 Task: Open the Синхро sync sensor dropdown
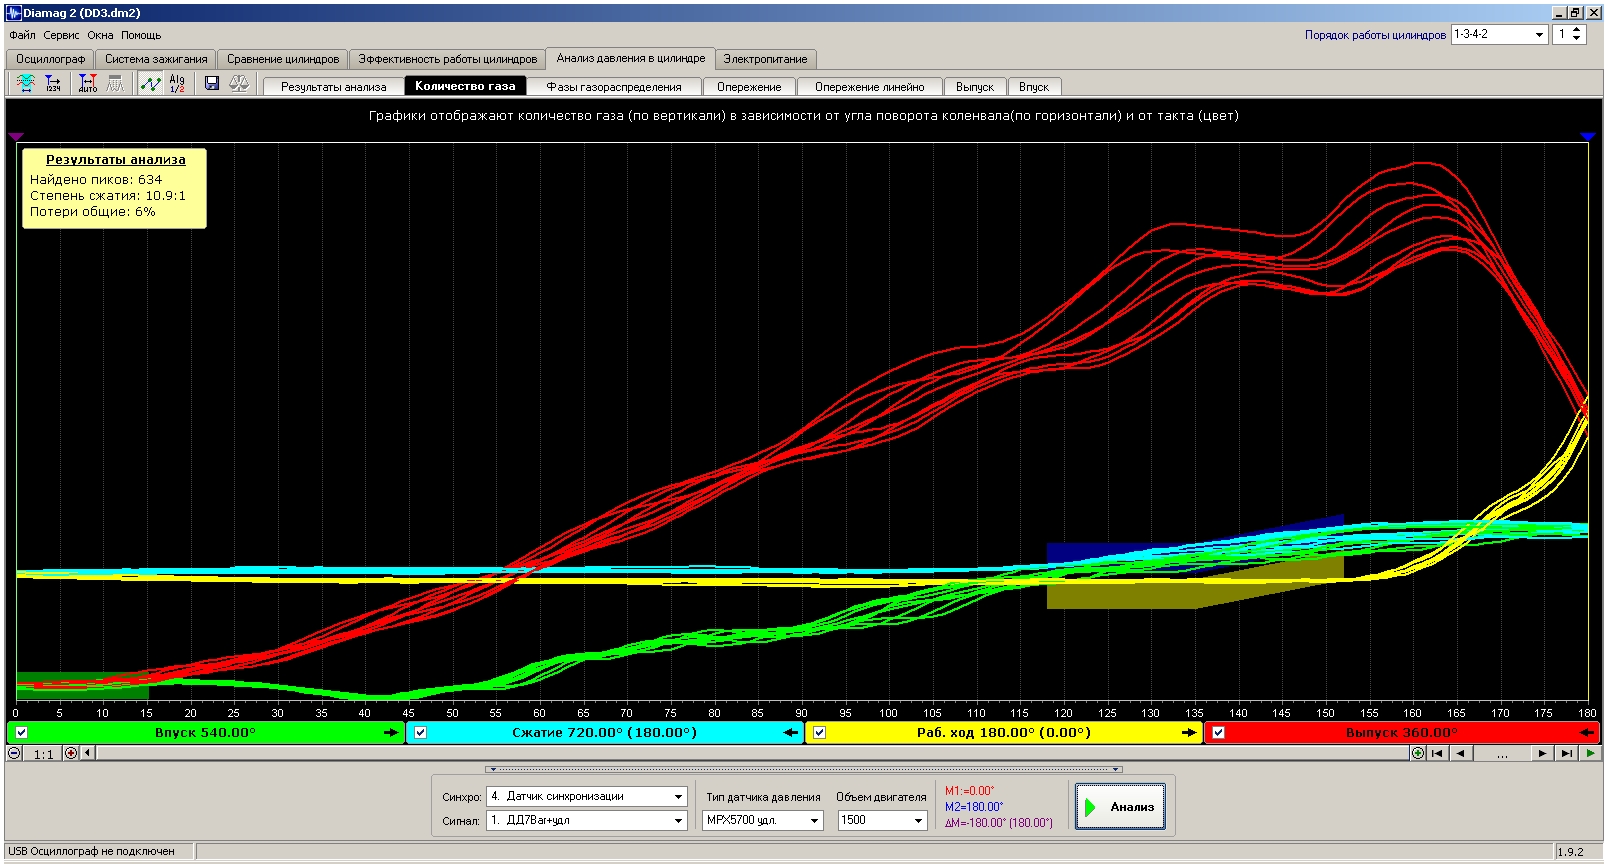pos(678,797)
